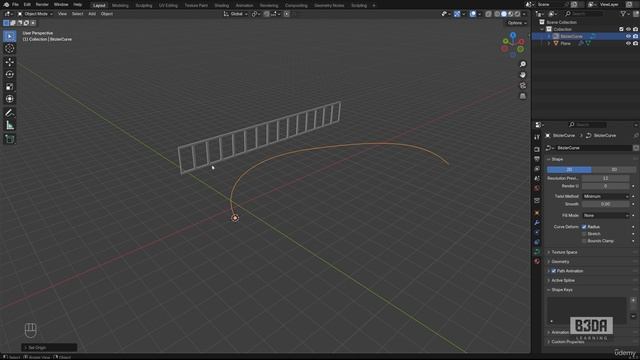Add a shape key with plus button

tap(633, 300)
